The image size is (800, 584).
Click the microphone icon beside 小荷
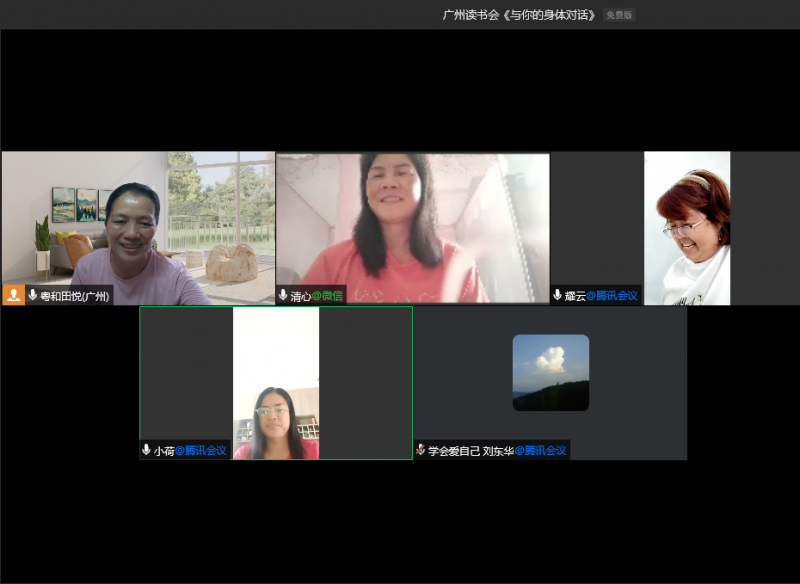click(x=146, y=451)
